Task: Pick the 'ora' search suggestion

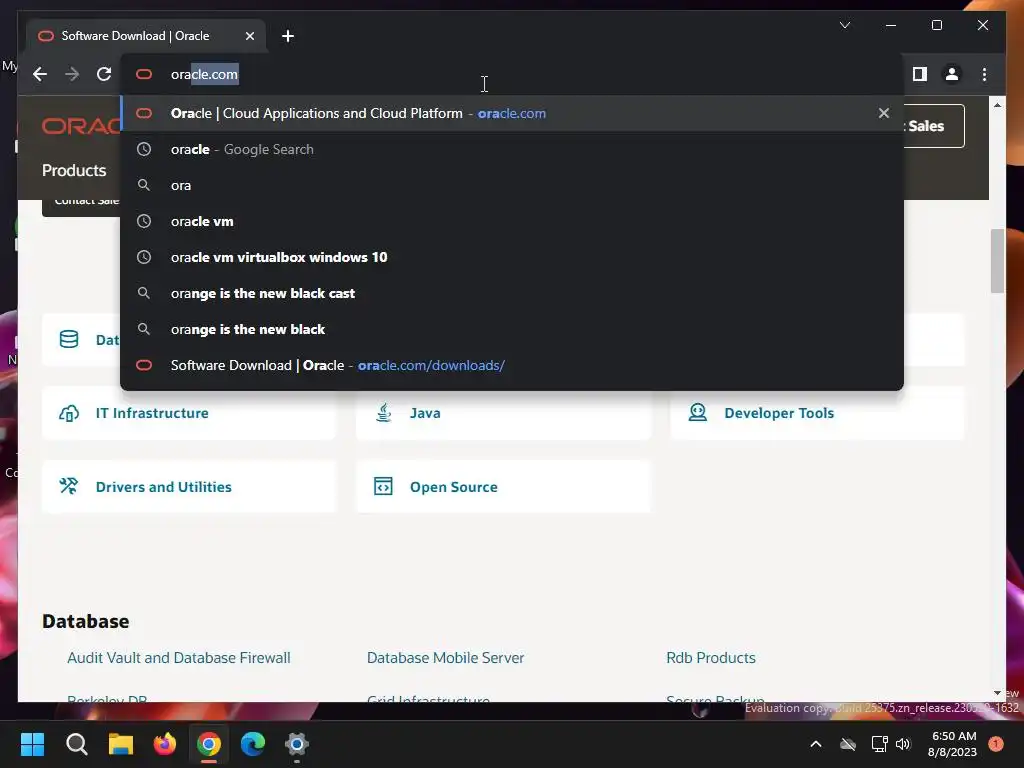Action: (512, 185)
